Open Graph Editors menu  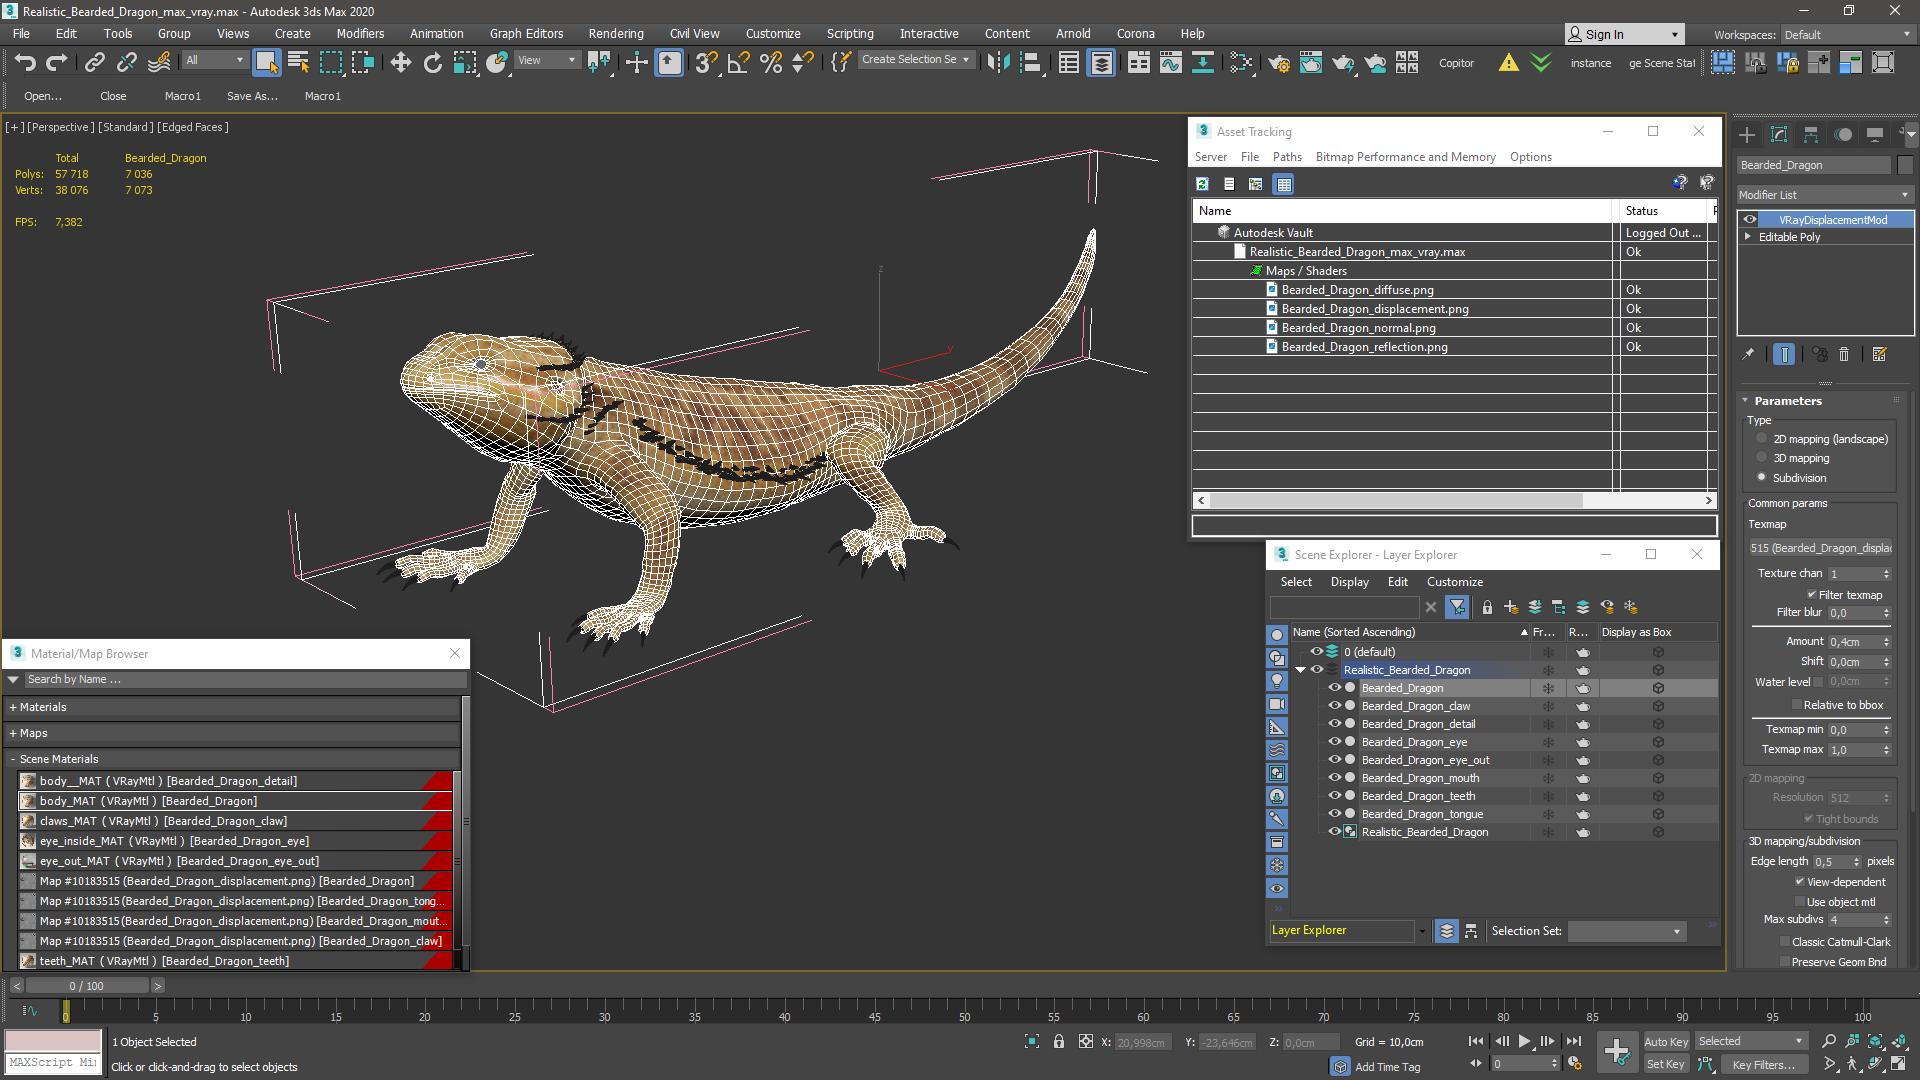(x=526, y=33)
